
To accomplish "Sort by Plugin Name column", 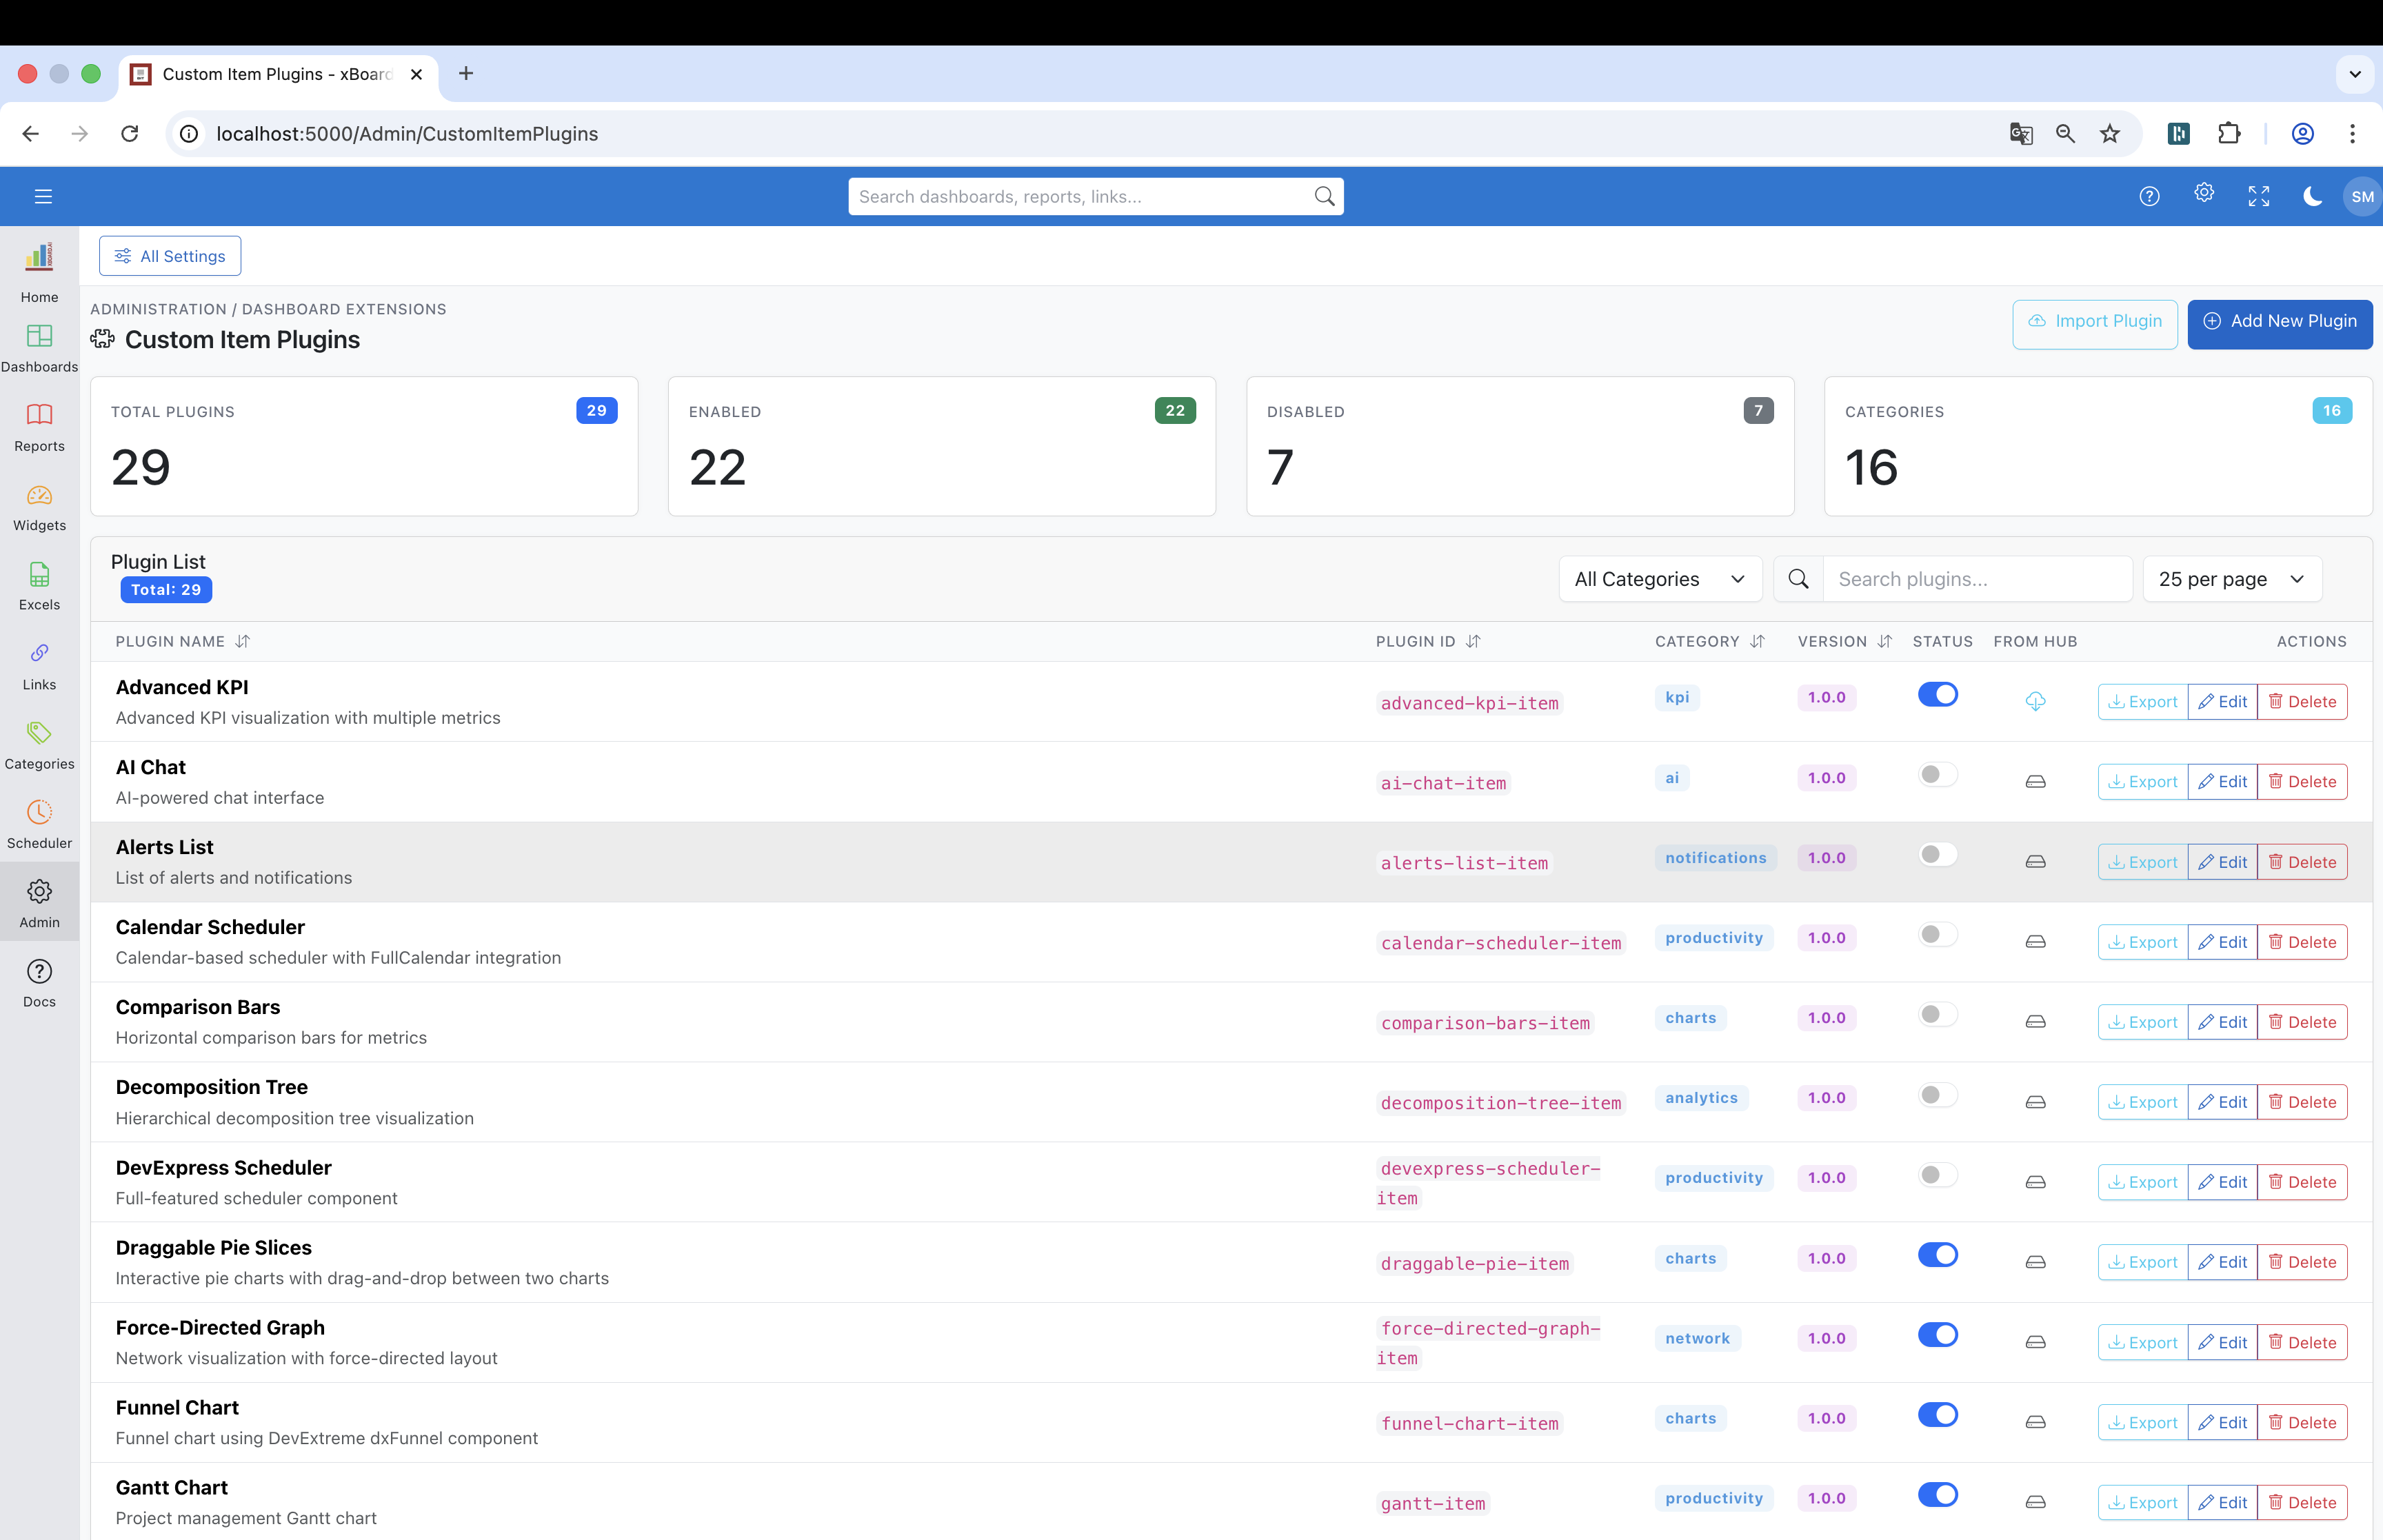I will [182, 641].
